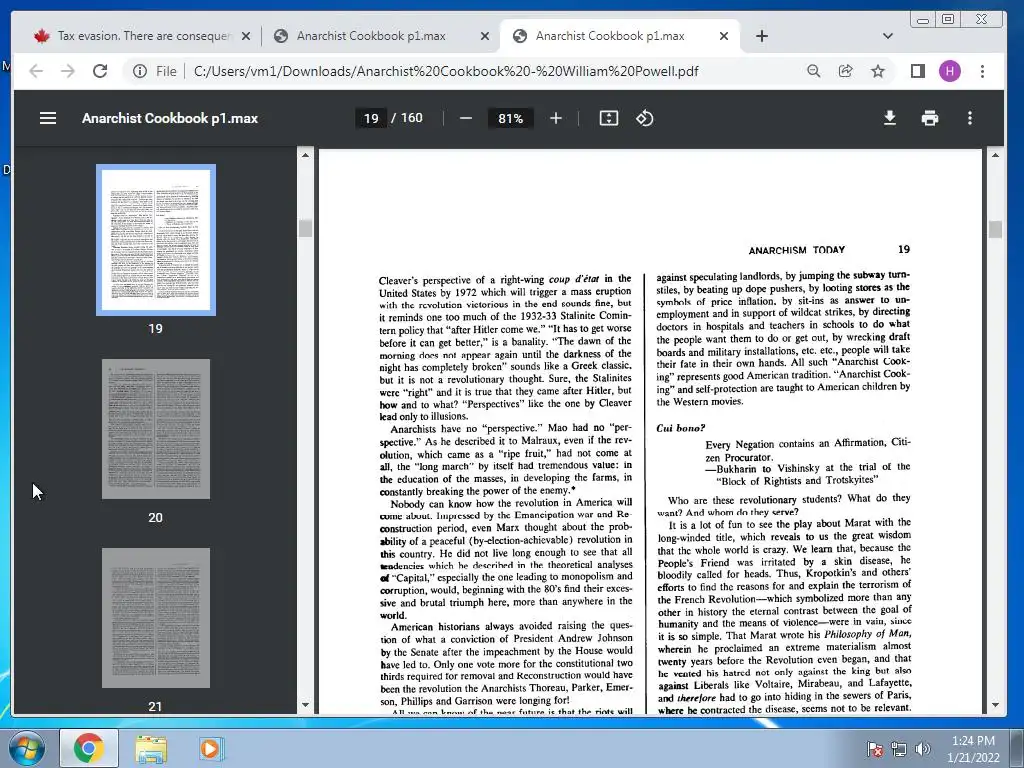Click thumbnail panel scroll up arrow
1024x768 pixels.
pos(305,155)
